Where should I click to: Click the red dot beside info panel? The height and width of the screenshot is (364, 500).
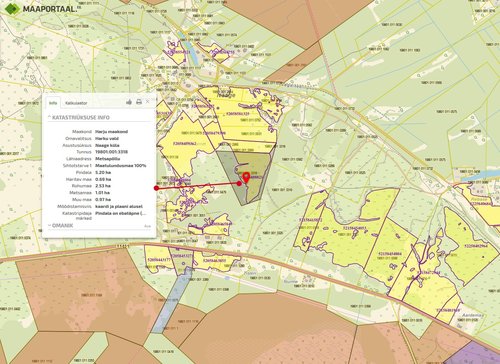pos(156,188)
